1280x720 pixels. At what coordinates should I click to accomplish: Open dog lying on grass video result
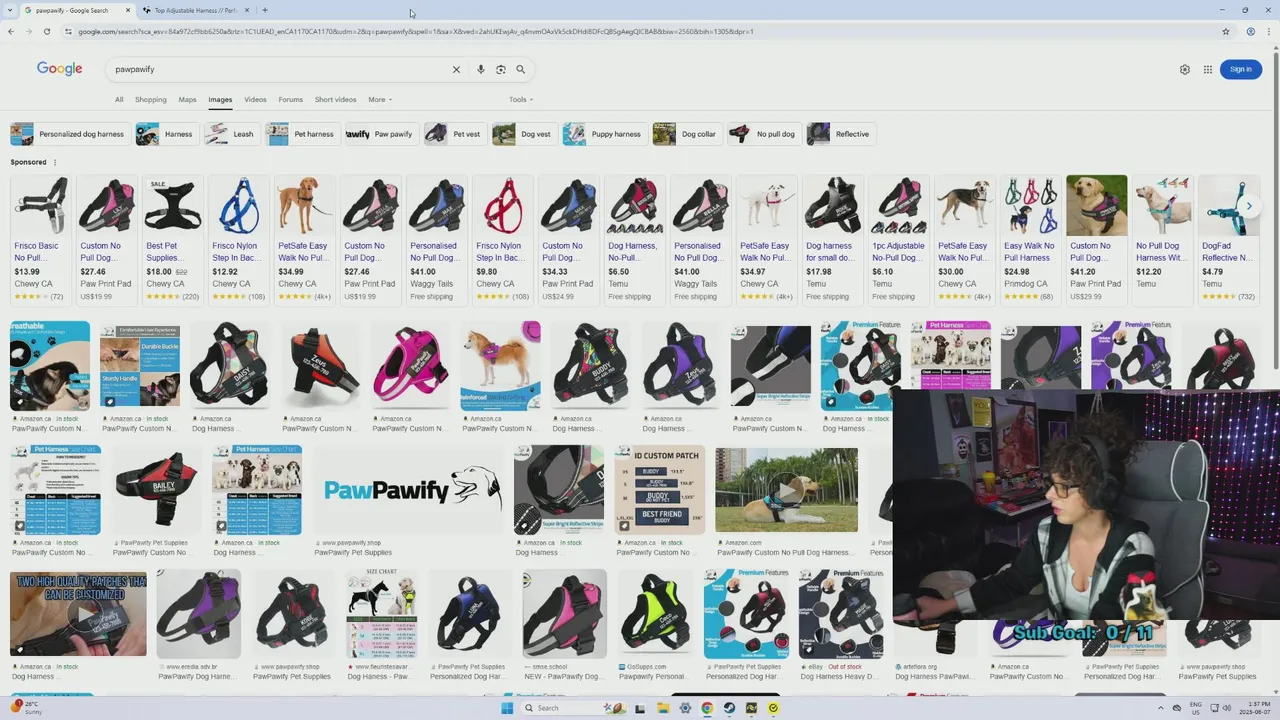(x=787, y=490)
